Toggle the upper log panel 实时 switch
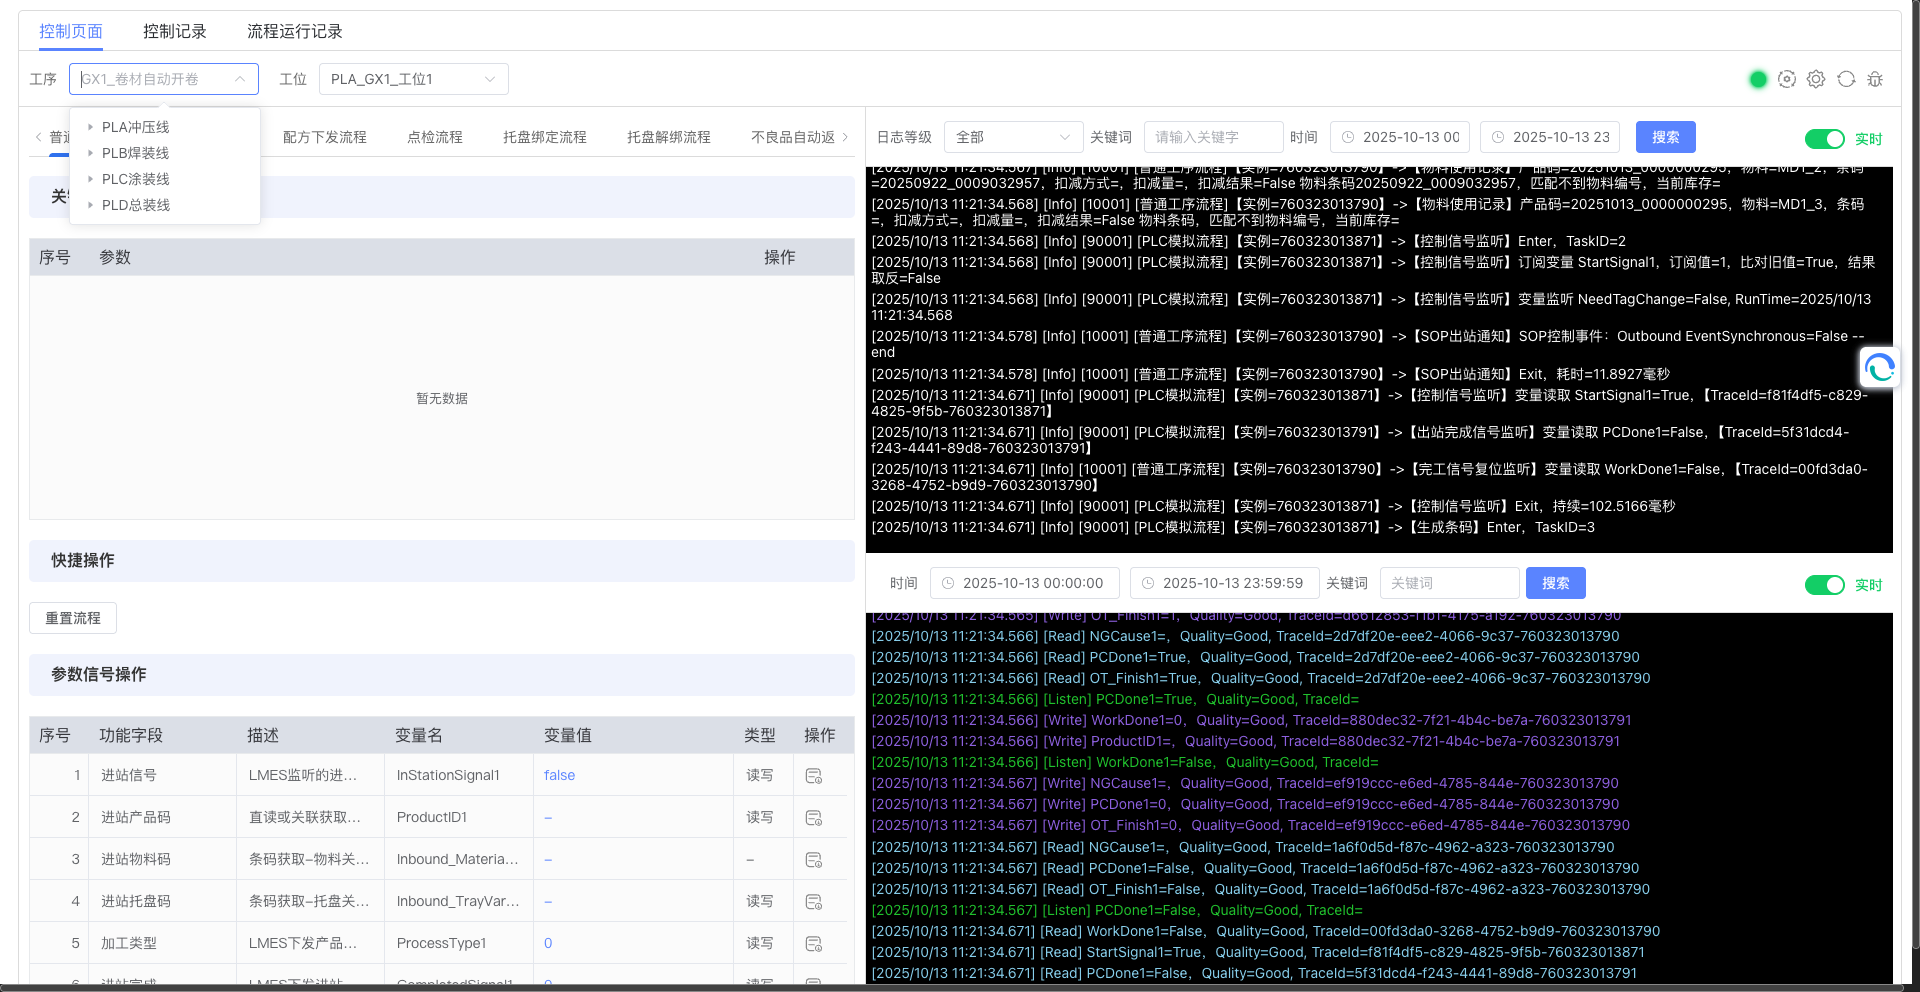Image resolution: width=1920 pixels, height=992 pixels. (1824, 139)
